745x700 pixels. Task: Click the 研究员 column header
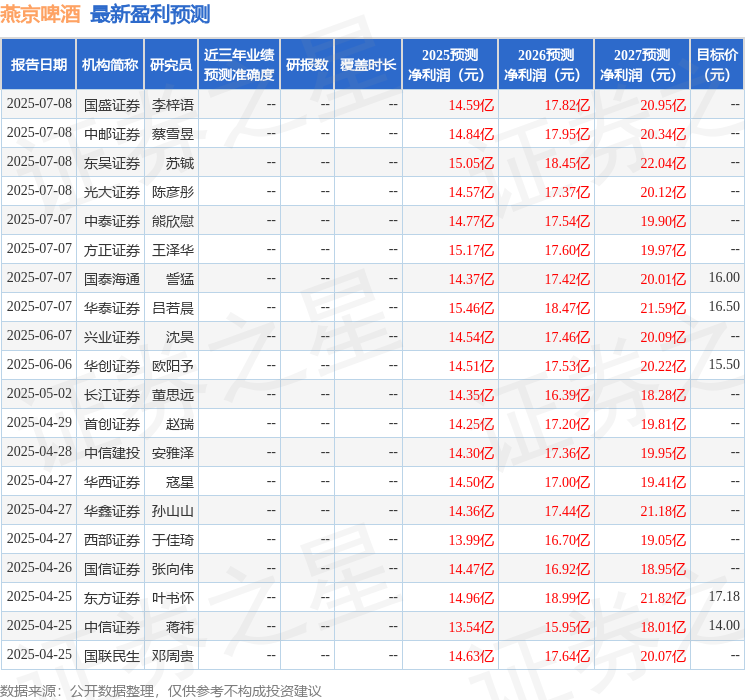[171, 65]
